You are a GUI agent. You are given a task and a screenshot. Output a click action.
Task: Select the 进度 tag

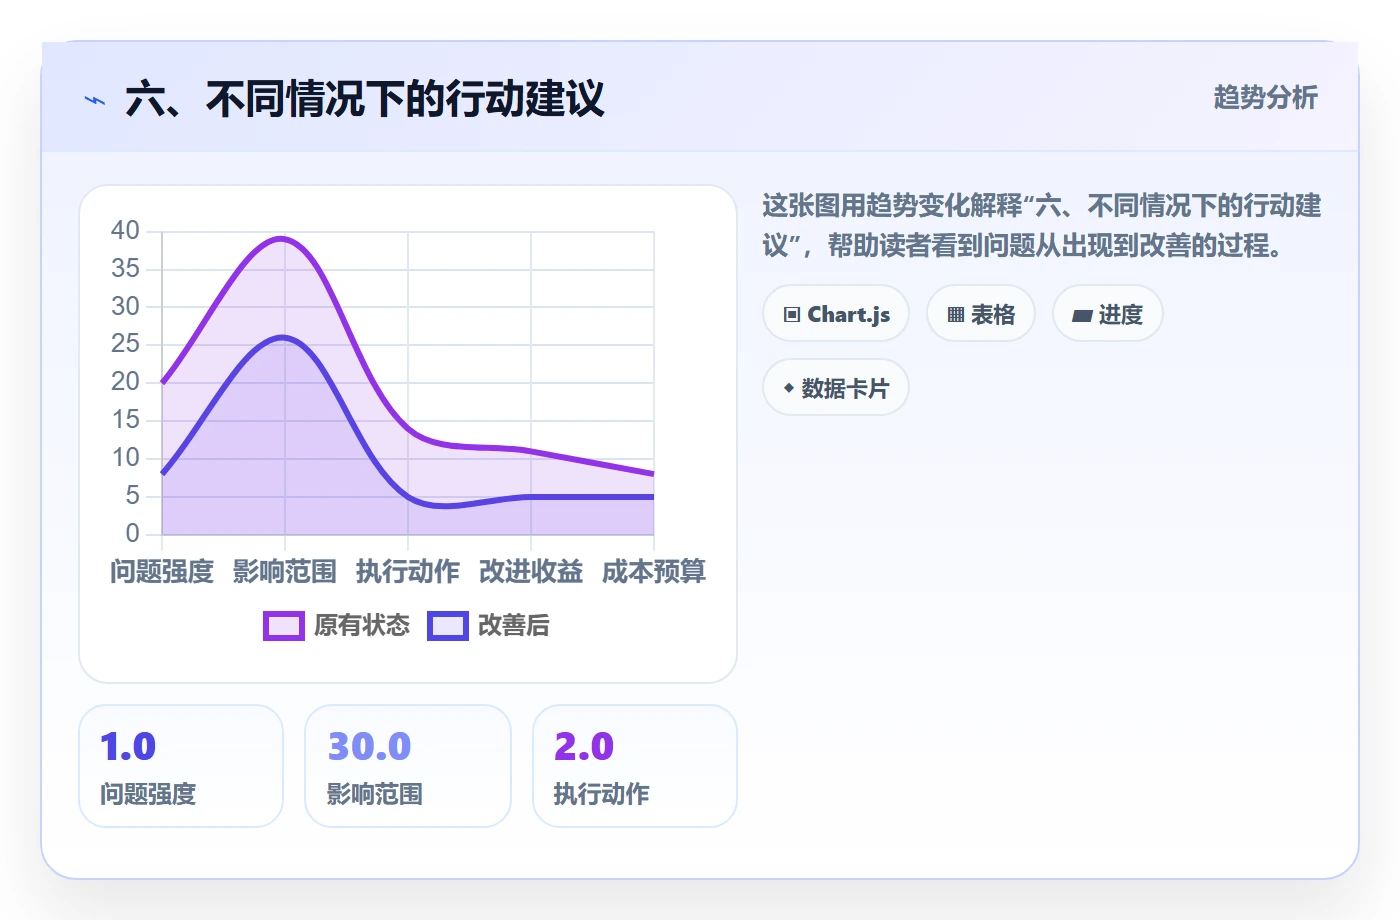point(1108,314)
